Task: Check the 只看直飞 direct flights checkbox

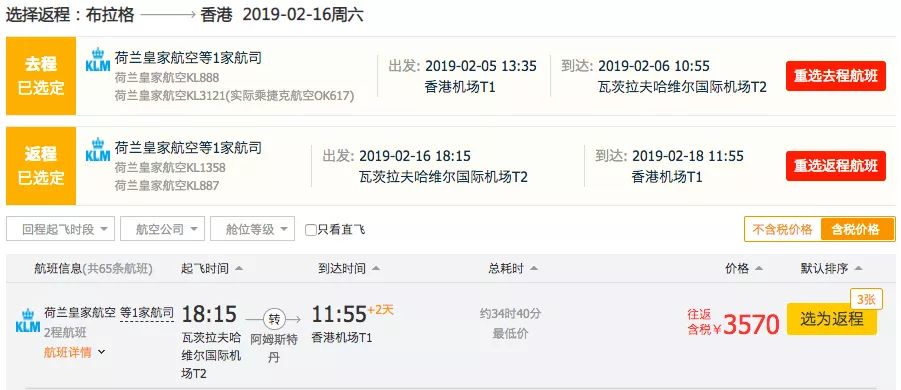Action: (310, 230)
